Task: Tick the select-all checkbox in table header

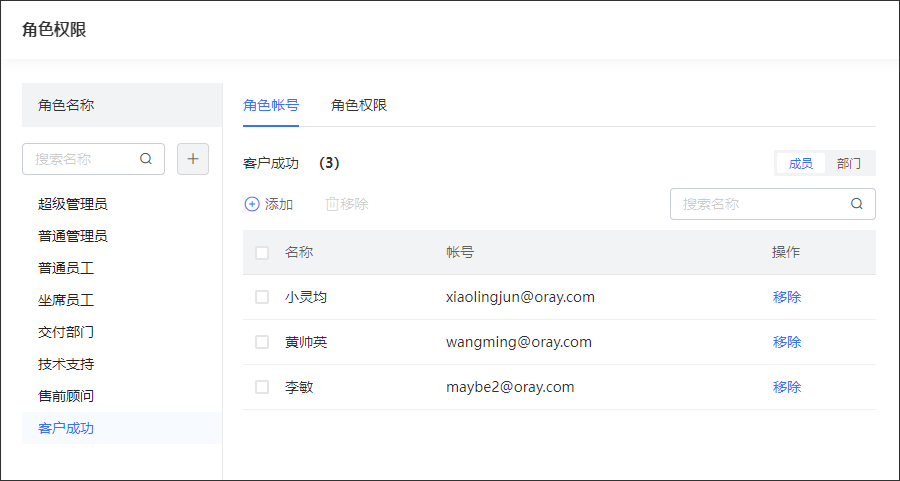Action: click(x=262, y=253)
